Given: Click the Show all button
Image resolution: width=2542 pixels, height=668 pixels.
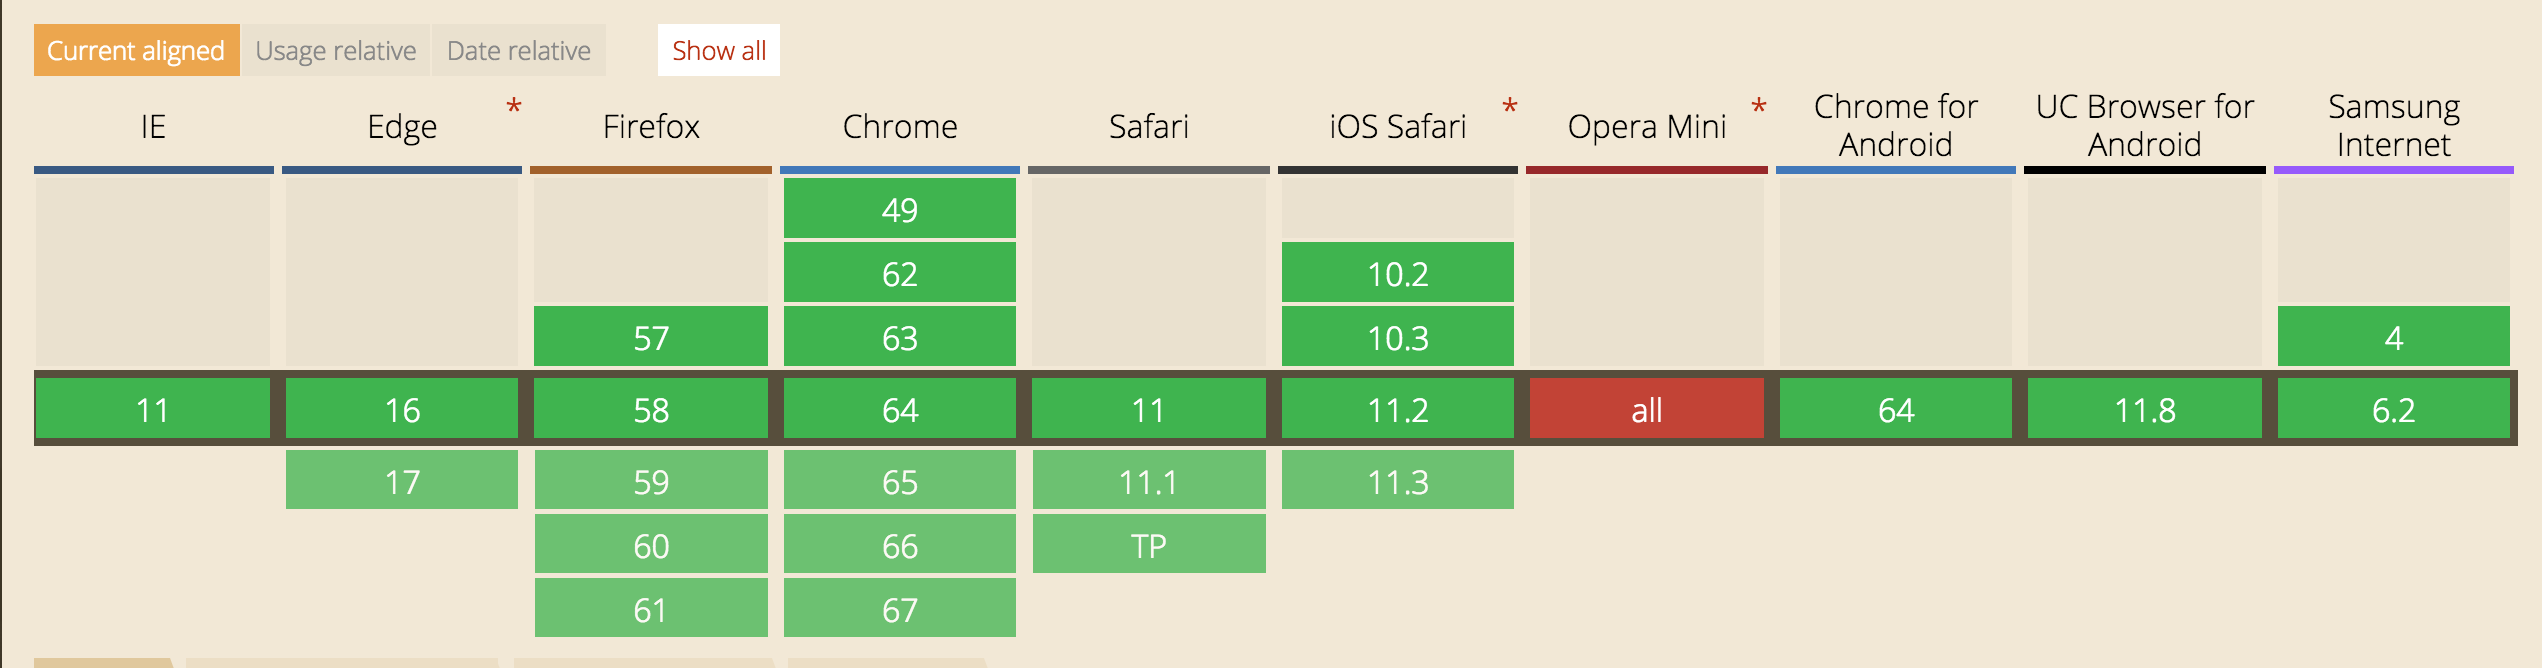Looking at the screenshot, I should 719,50.
